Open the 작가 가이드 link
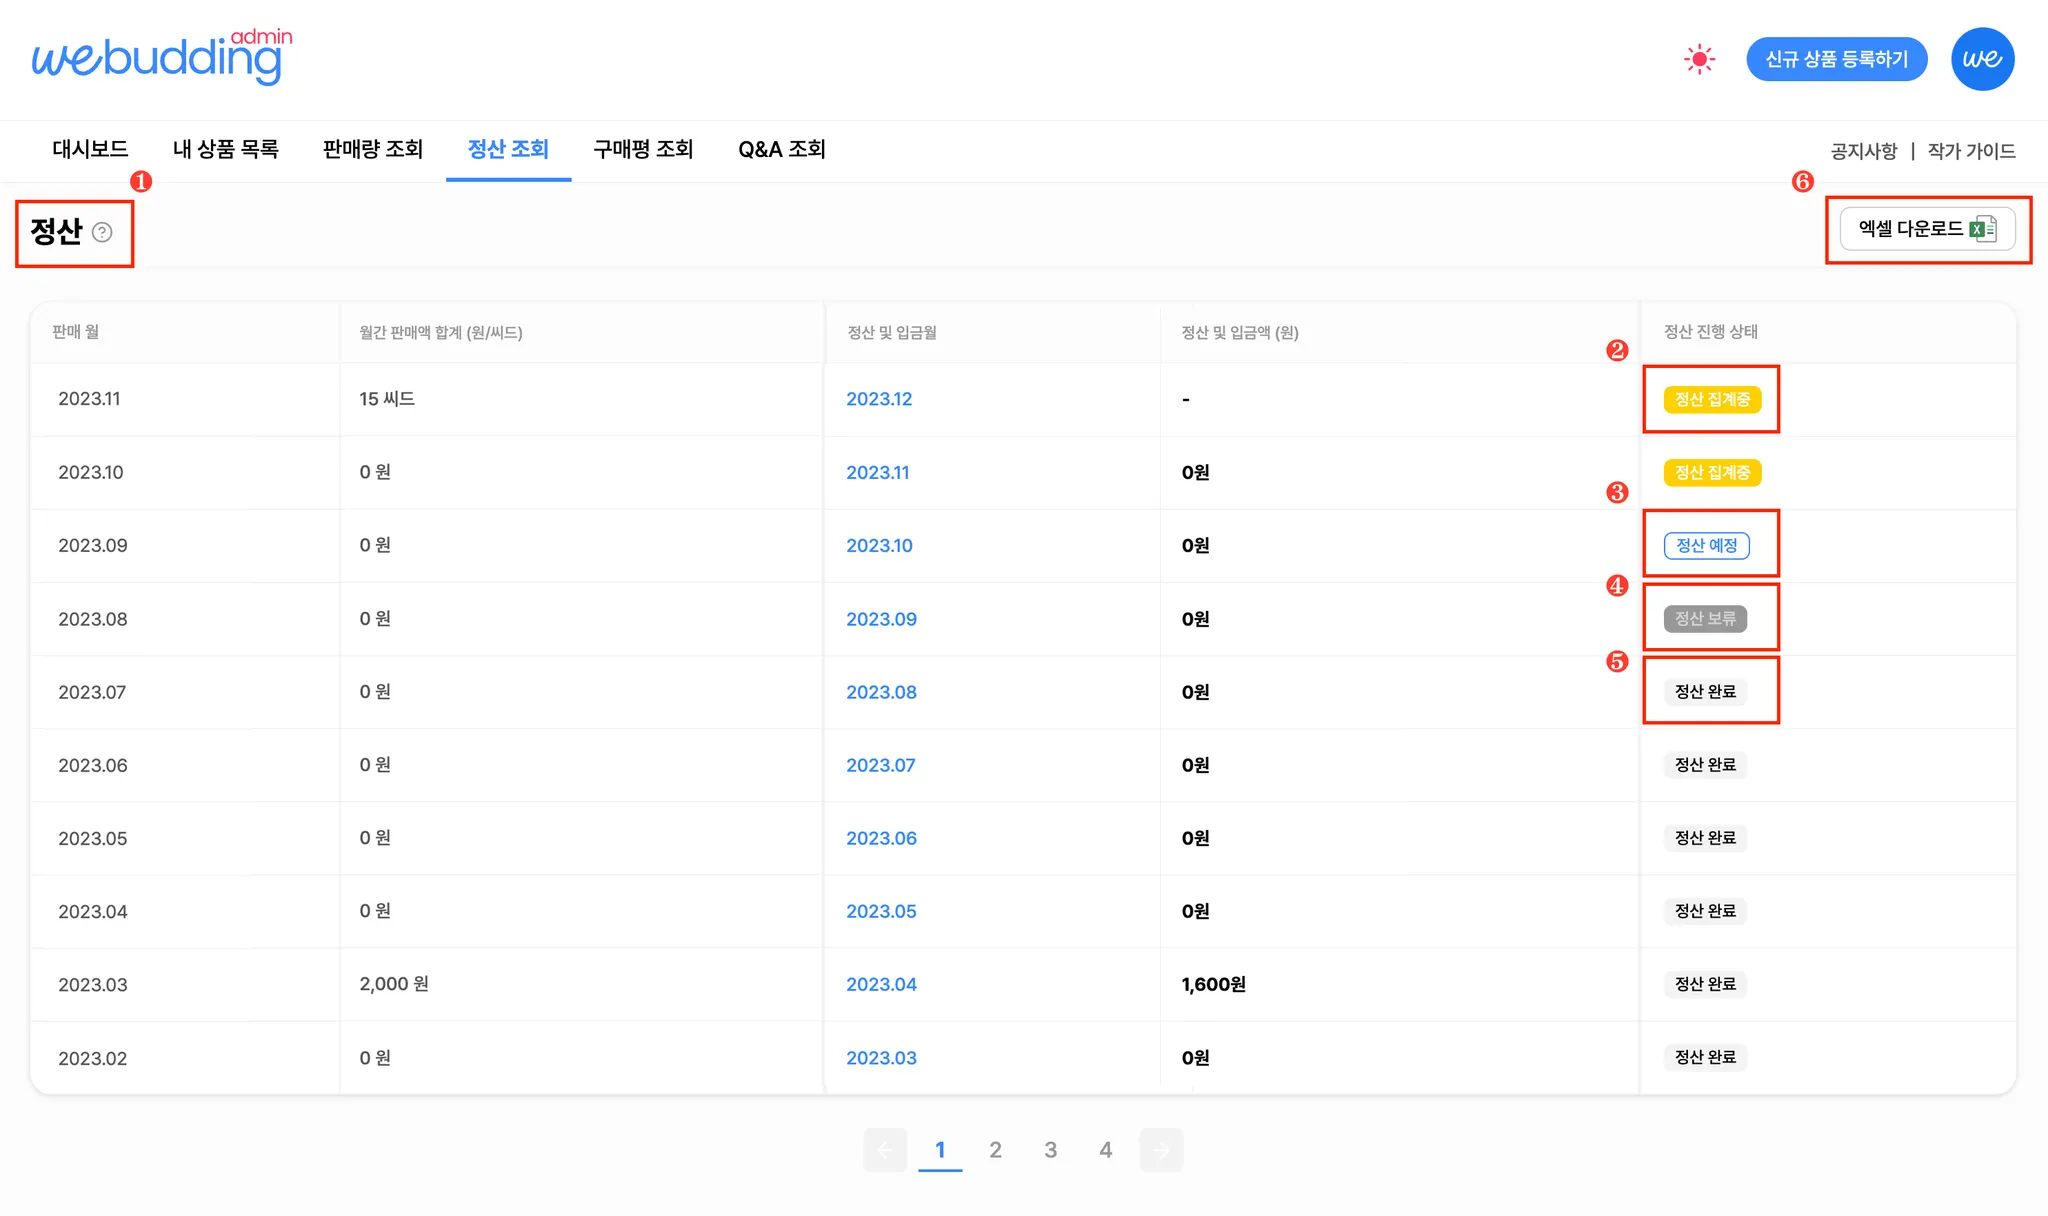This screenshot has width=2048, height=1216. [x=1971, y=151]
